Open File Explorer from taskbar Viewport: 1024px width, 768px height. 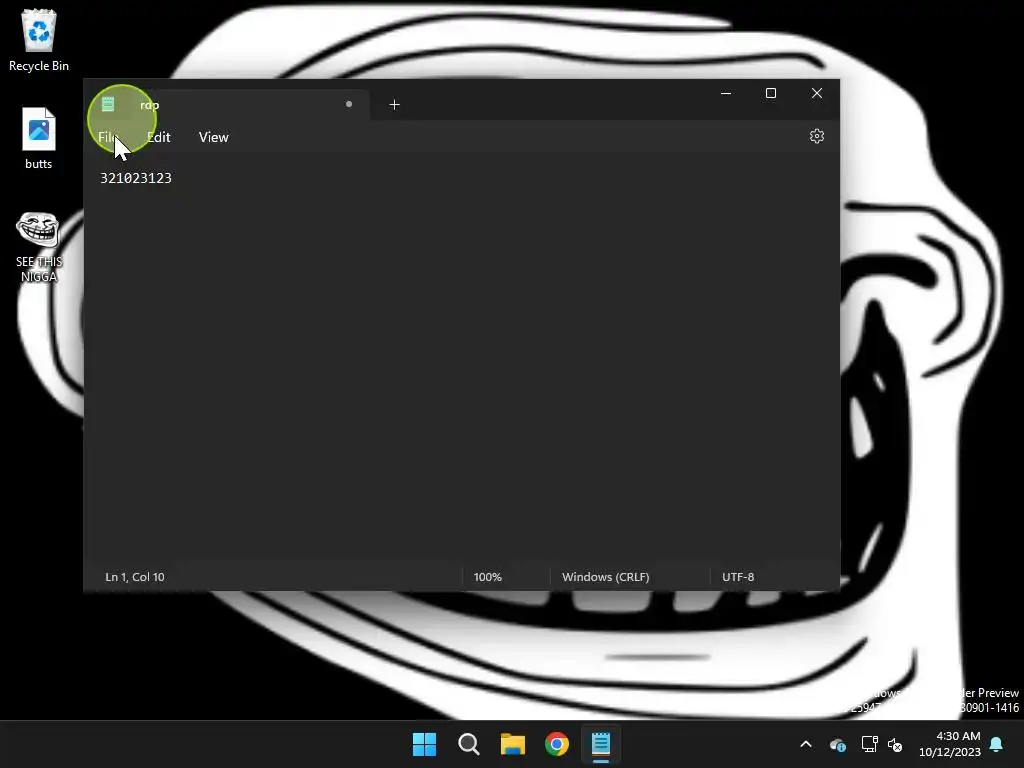[x=513, y=744]
